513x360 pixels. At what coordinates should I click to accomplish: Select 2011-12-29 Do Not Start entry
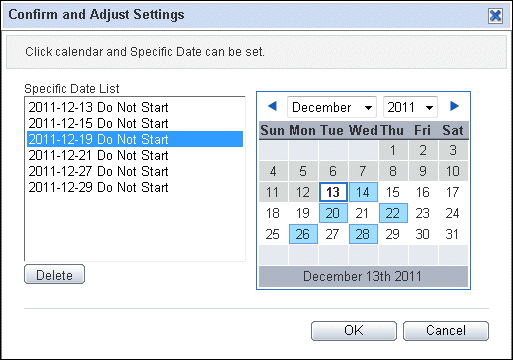click(x=135, y=187)
